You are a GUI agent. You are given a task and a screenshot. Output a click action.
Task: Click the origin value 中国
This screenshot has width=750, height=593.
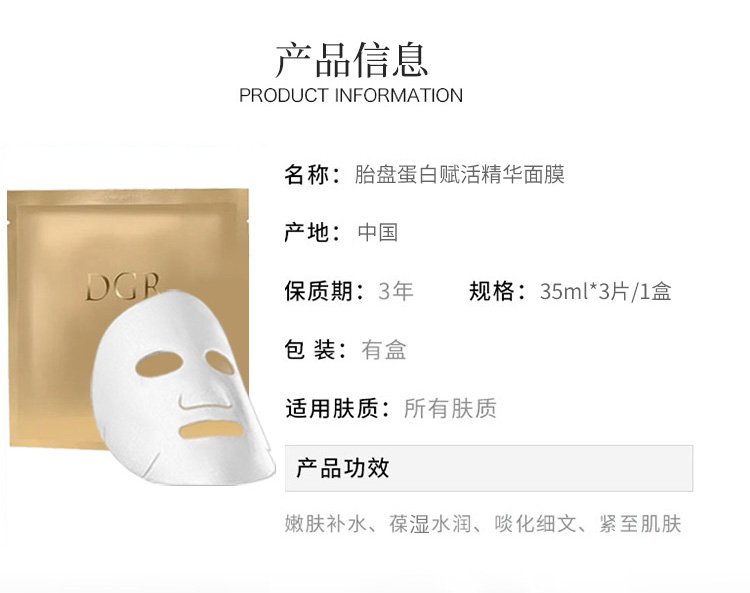(x=378, y=232)
